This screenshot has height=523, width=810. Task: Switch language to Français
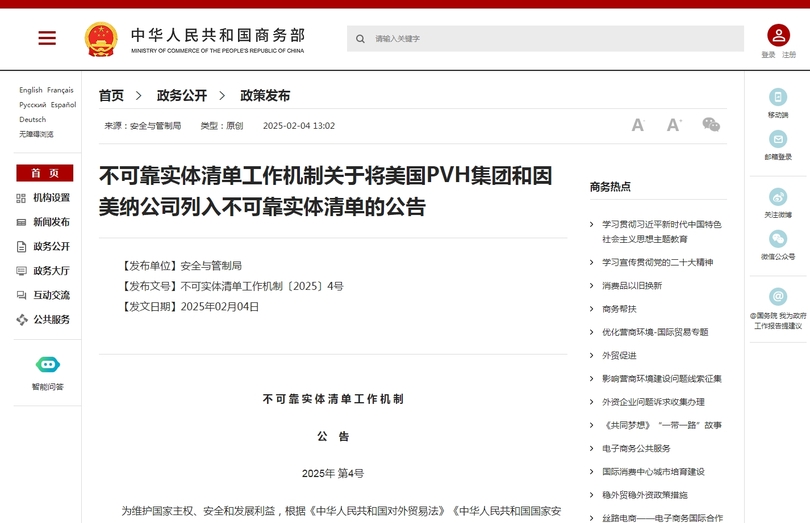click(x=60, y=90)
